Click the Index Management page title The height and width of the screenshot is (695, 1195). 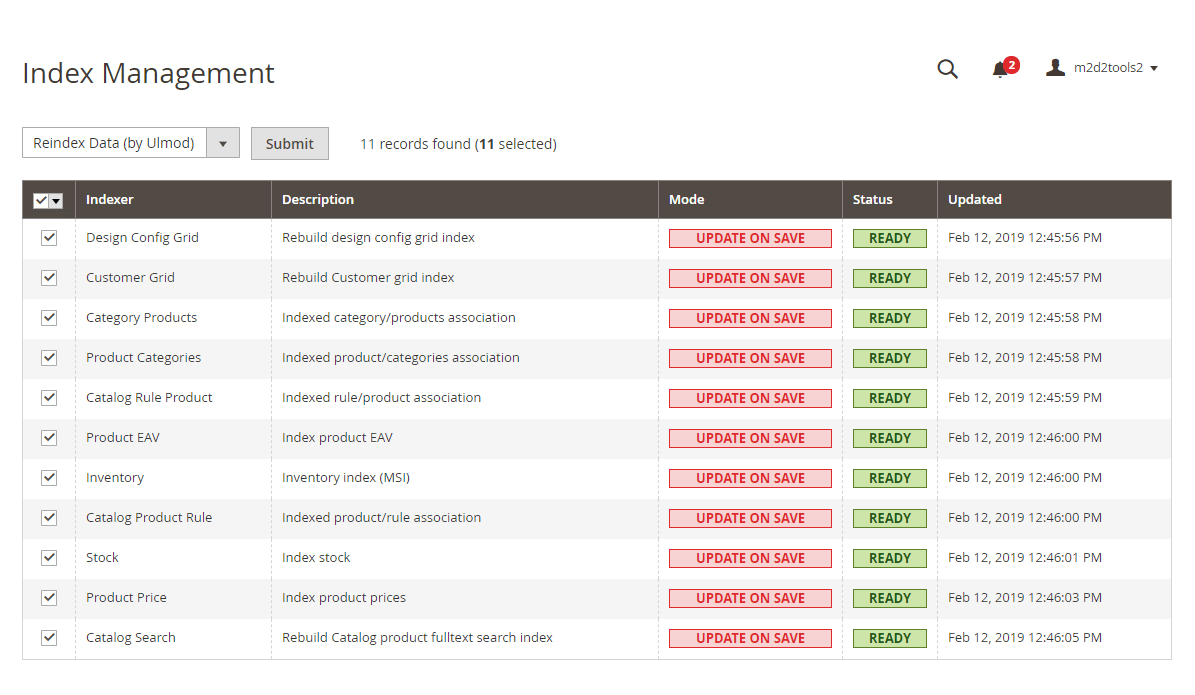click(149, 73)
